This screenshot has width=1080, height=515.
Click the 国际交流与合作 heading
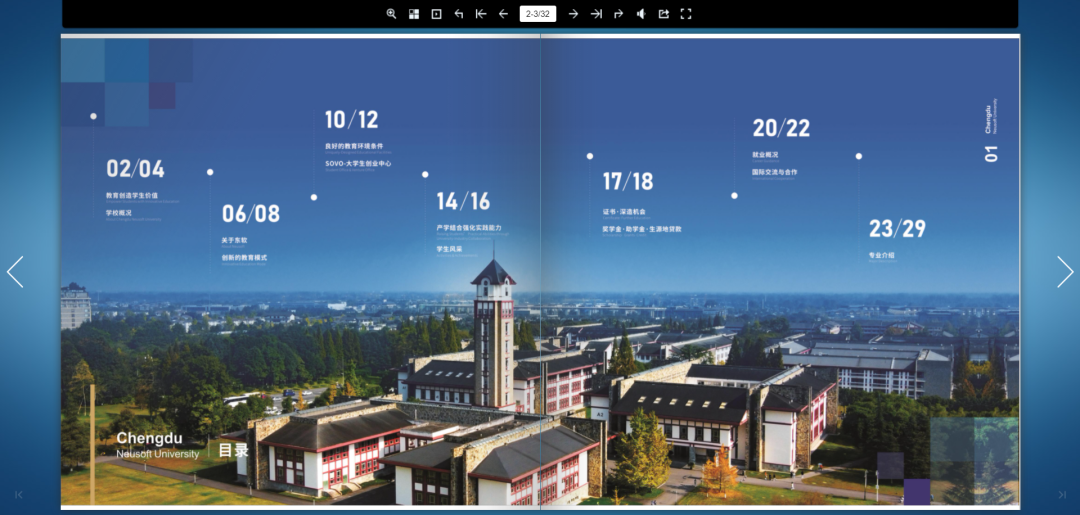(x=775, y=172)
